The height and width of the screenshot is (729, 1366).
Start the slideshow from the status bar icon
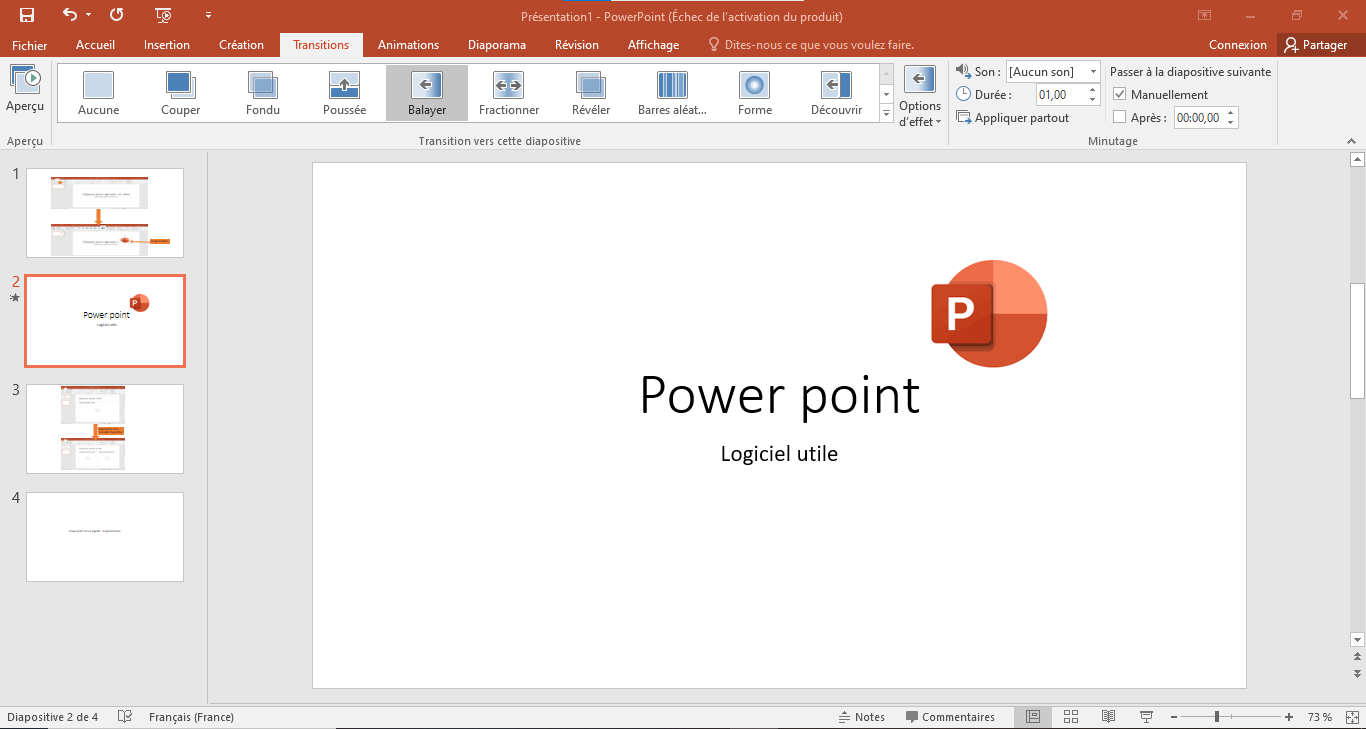(x=1146, y=717)
